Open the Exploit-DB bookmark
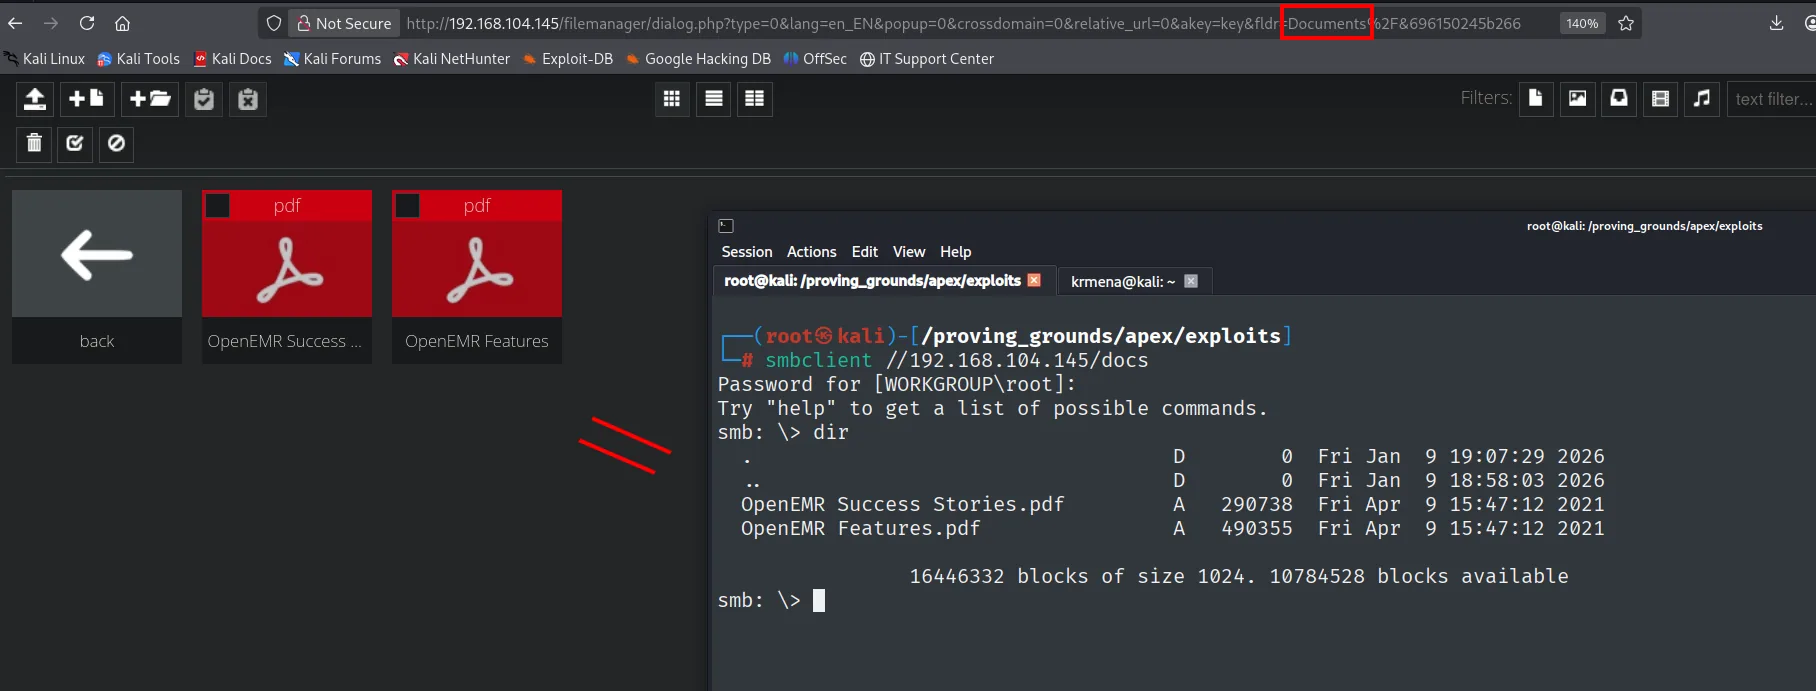Screen dimensions: 1816x691 568,59
